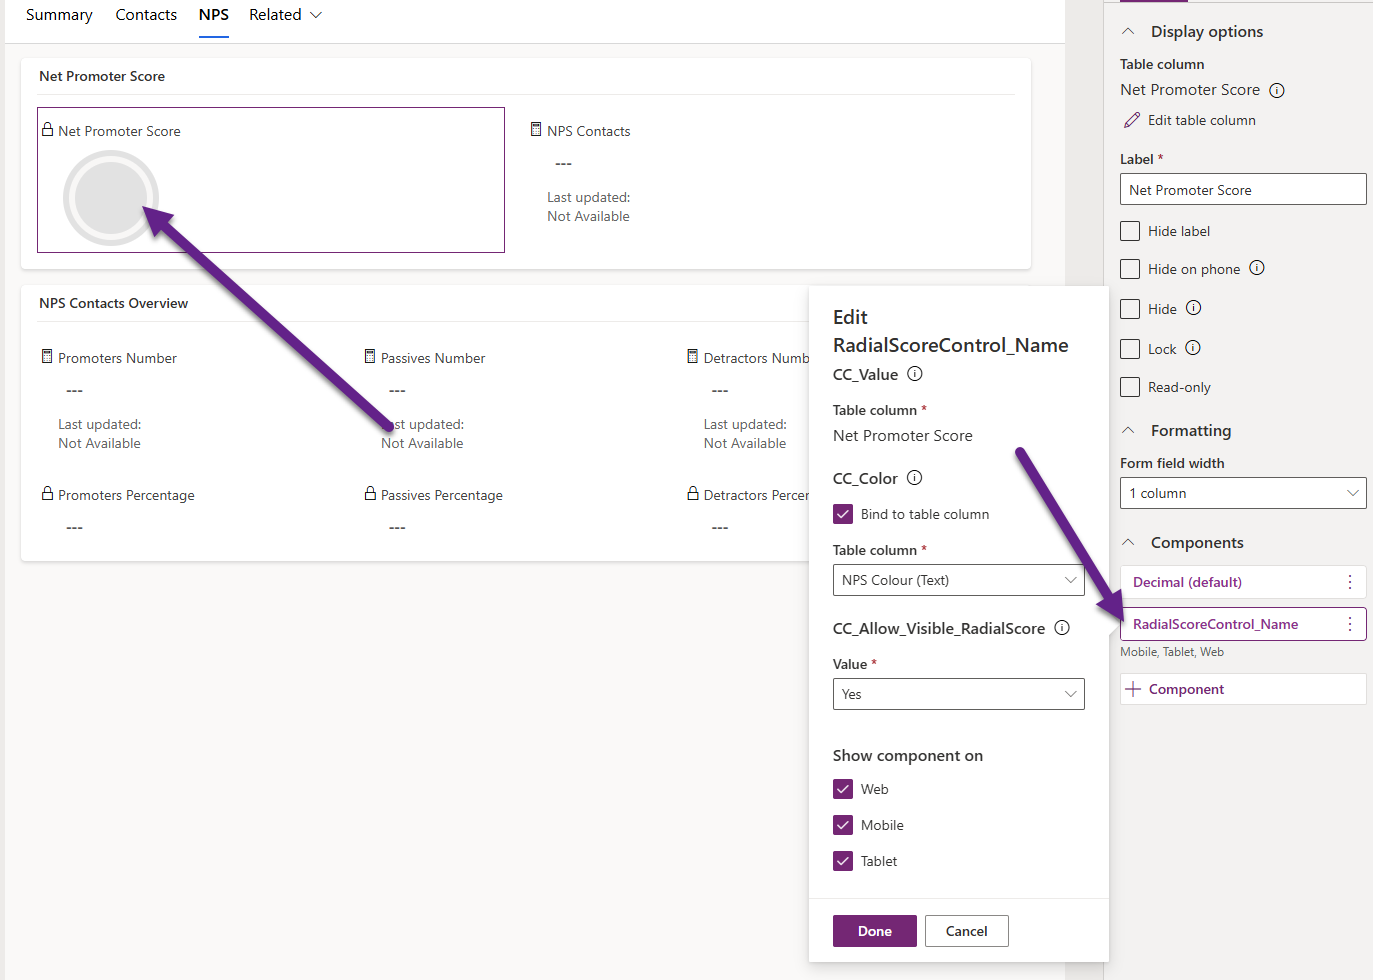
Task: Click info icon beside Hide on phone
Action: (1257, 268)
